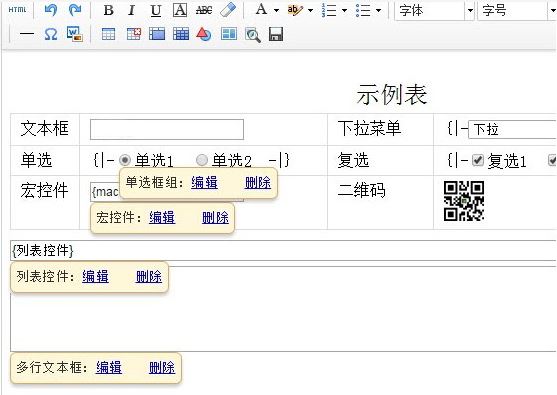Redo the last undone edit
This screenshot has width=557, height=395.
pos(75,10)
